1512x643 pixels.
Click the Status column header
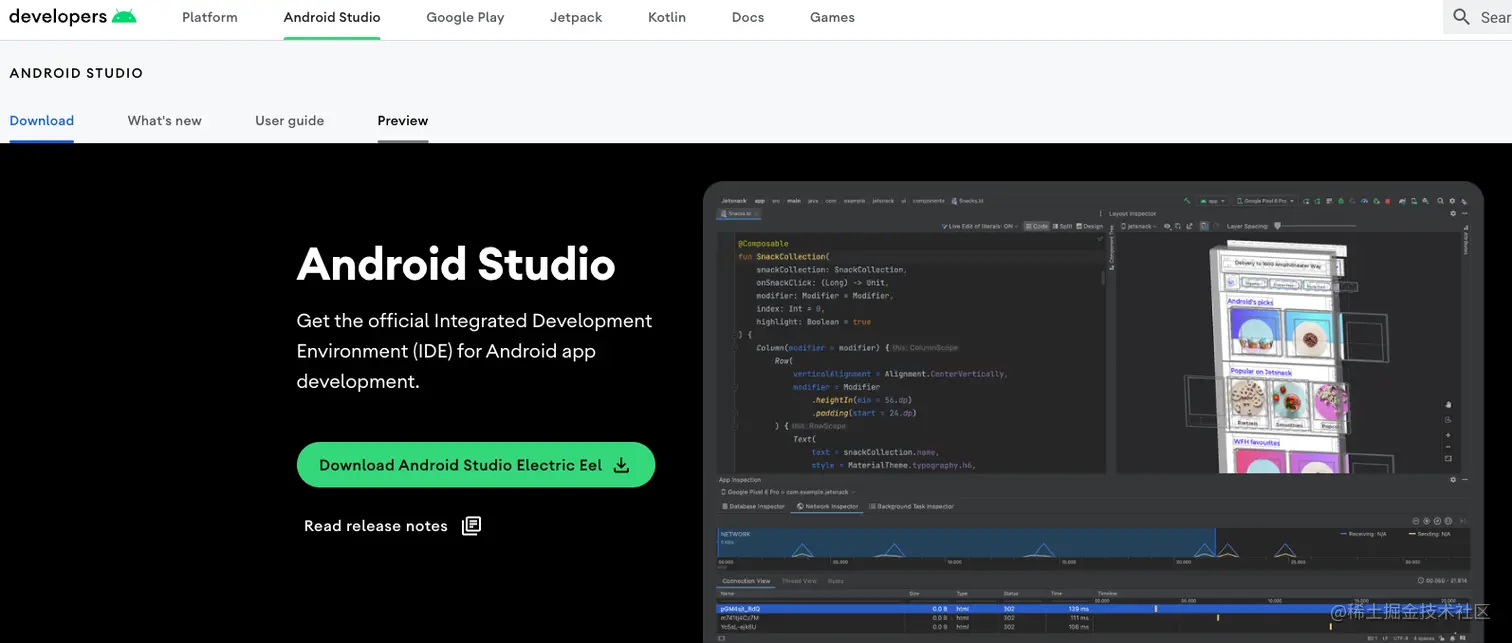(x=1011, y=593)
